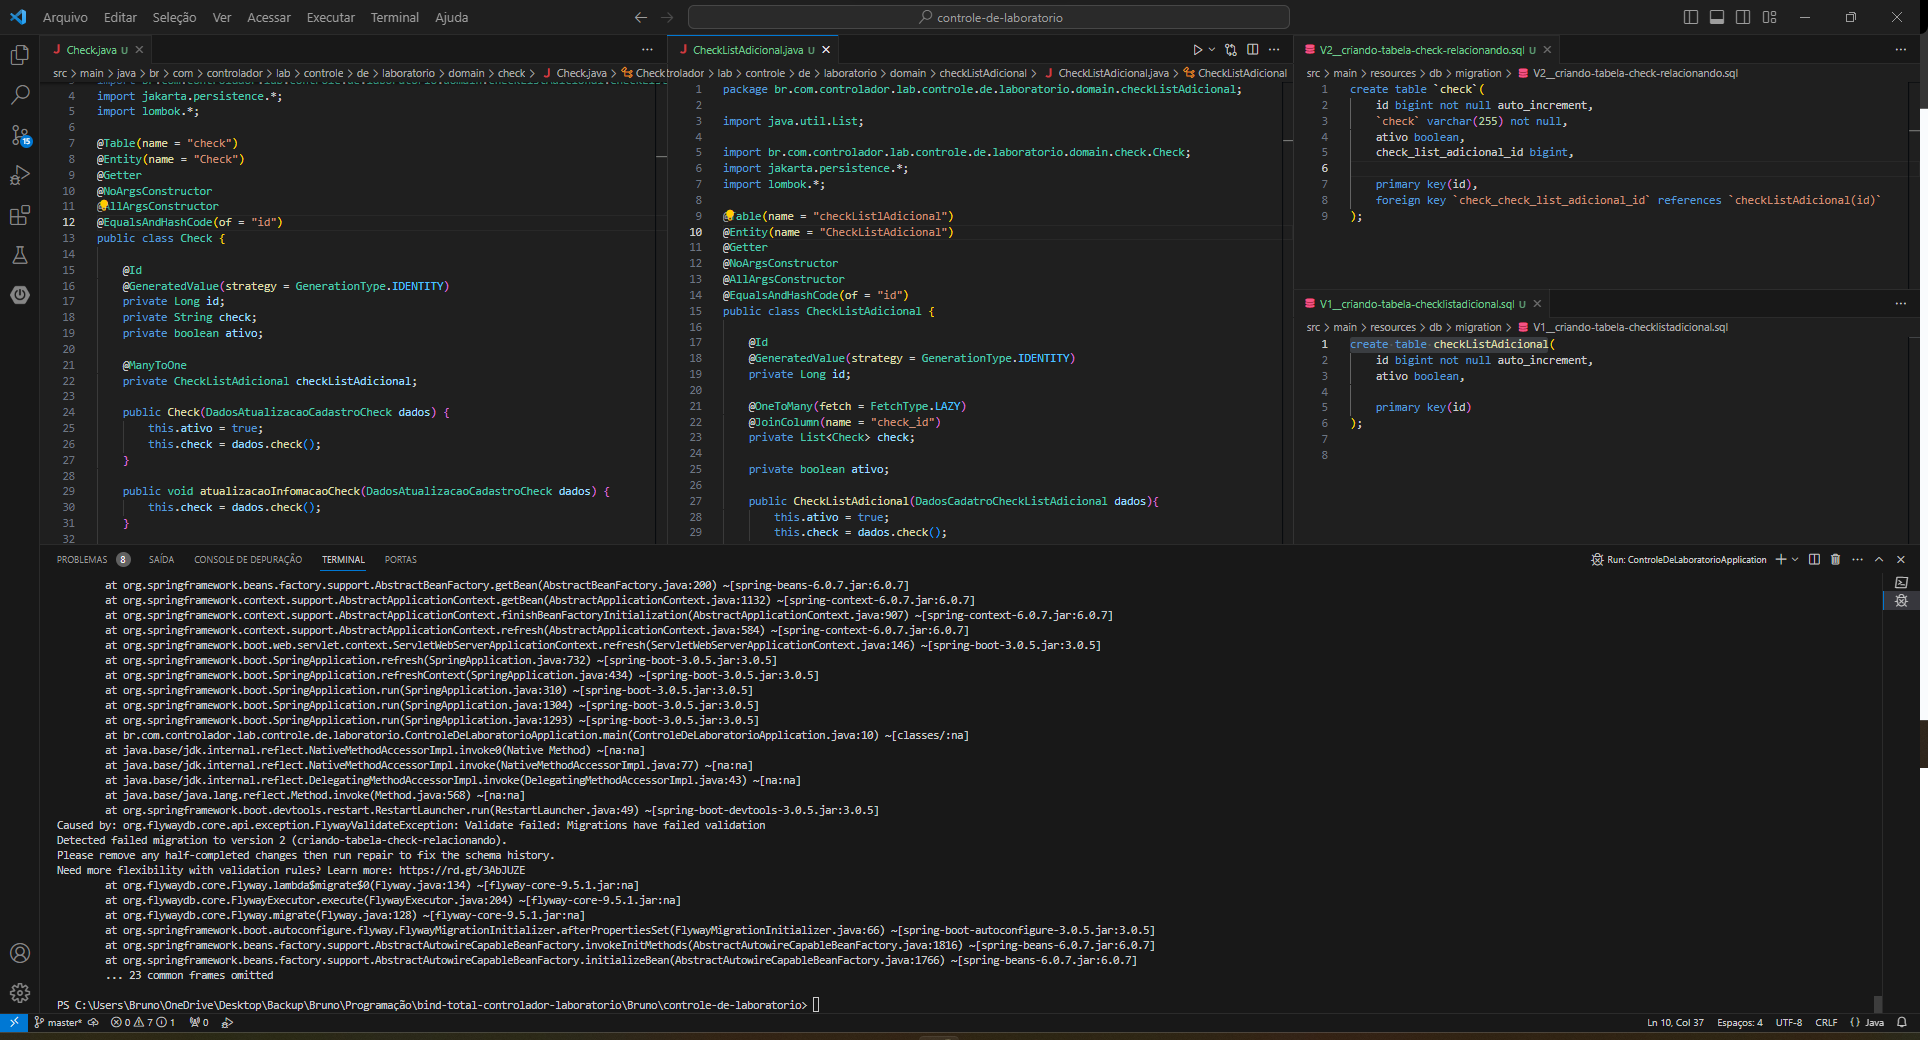The image size is (1928, 1040).
Task: Change indentation Espaços: 4 setting
Action: 1740,1022
